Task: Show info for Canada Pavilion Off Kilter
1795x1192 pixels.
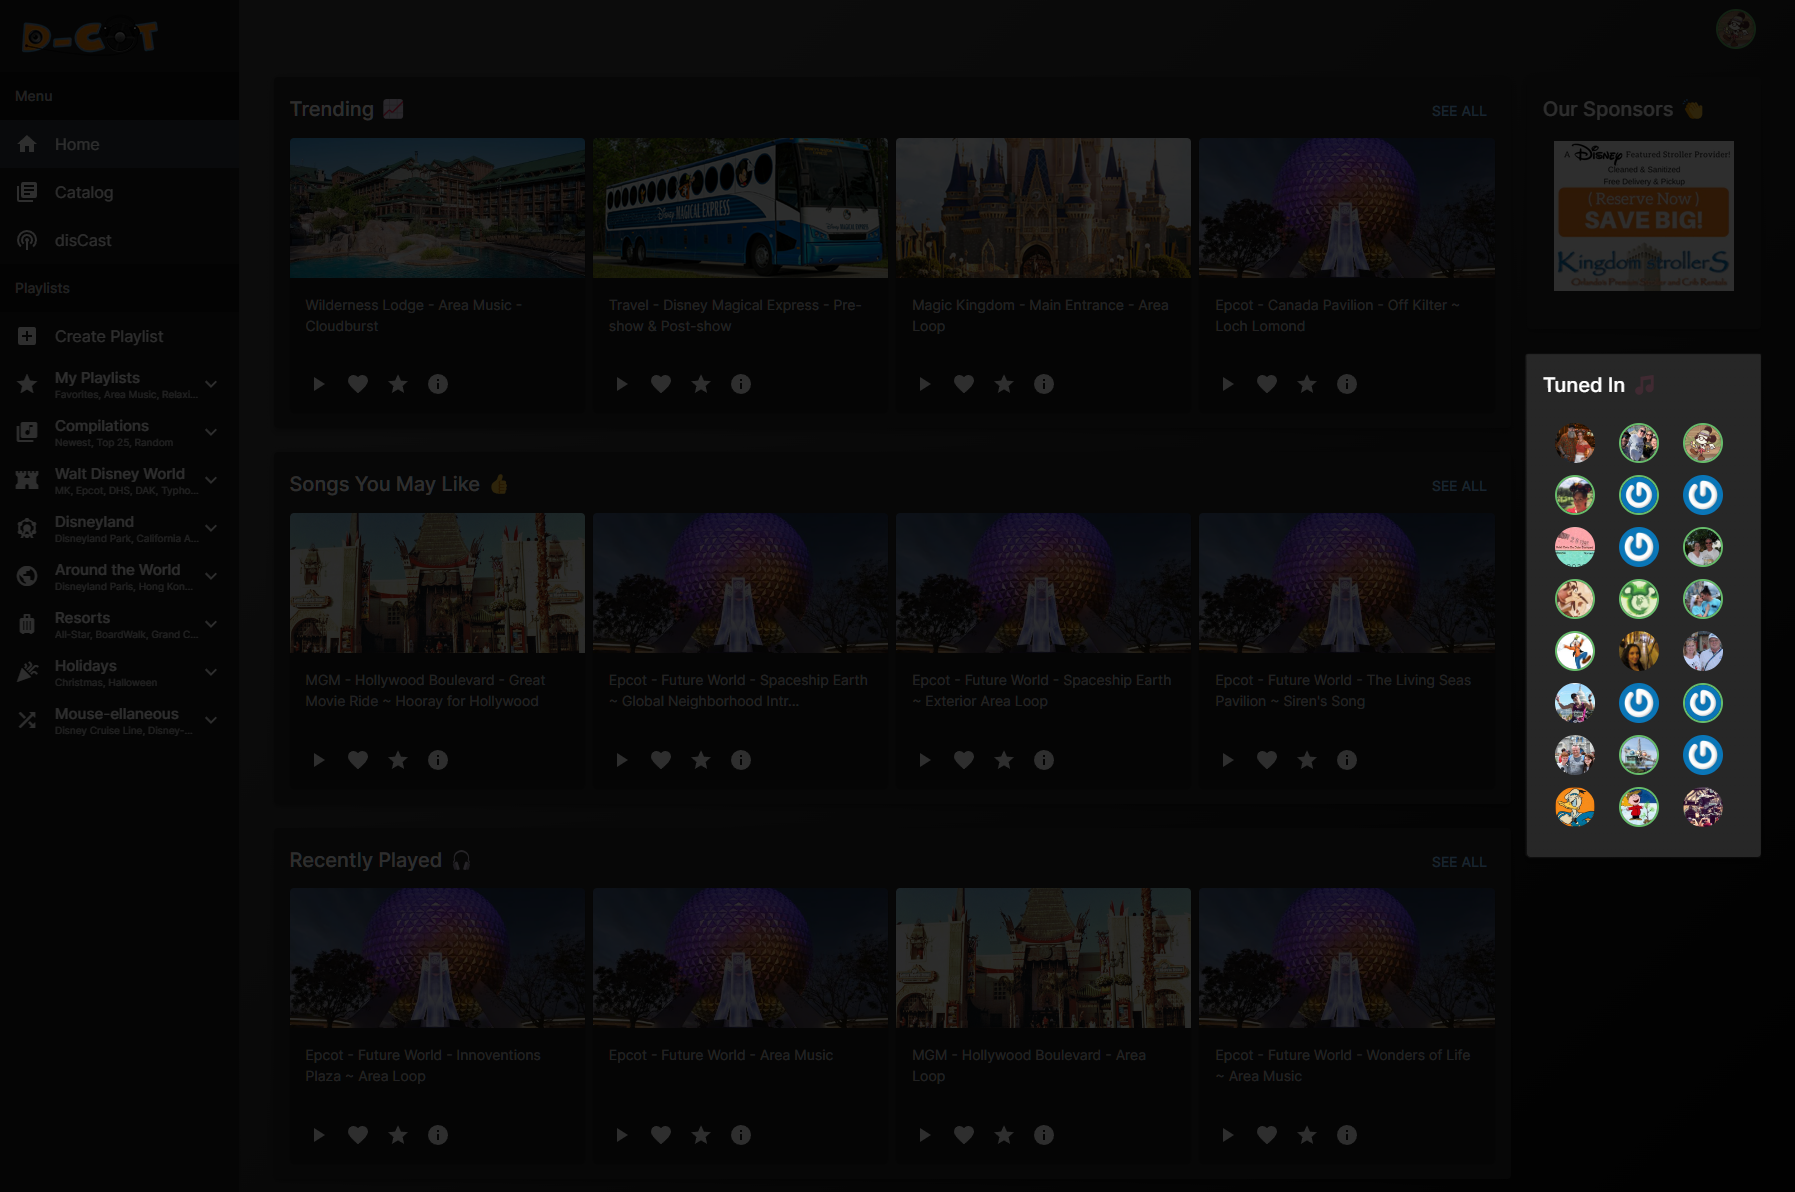Action: pos(1347,384)
